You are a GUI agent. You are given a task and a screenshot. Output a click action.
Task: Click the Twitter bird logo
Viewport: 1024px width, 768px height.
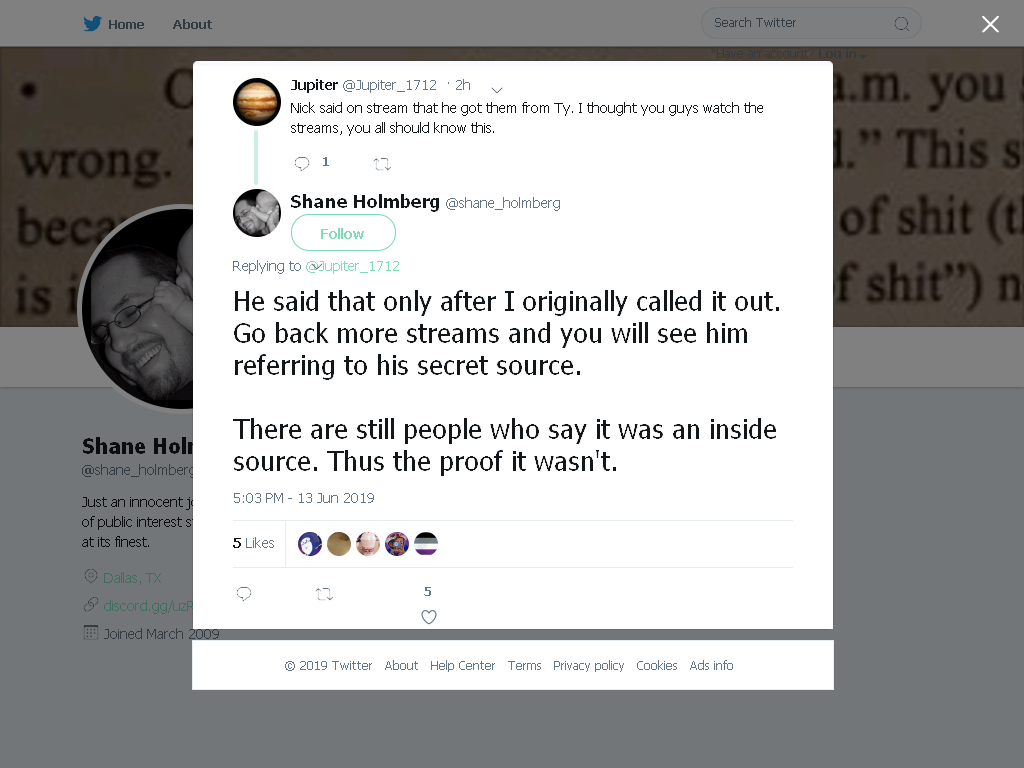(x=92, y=24)
